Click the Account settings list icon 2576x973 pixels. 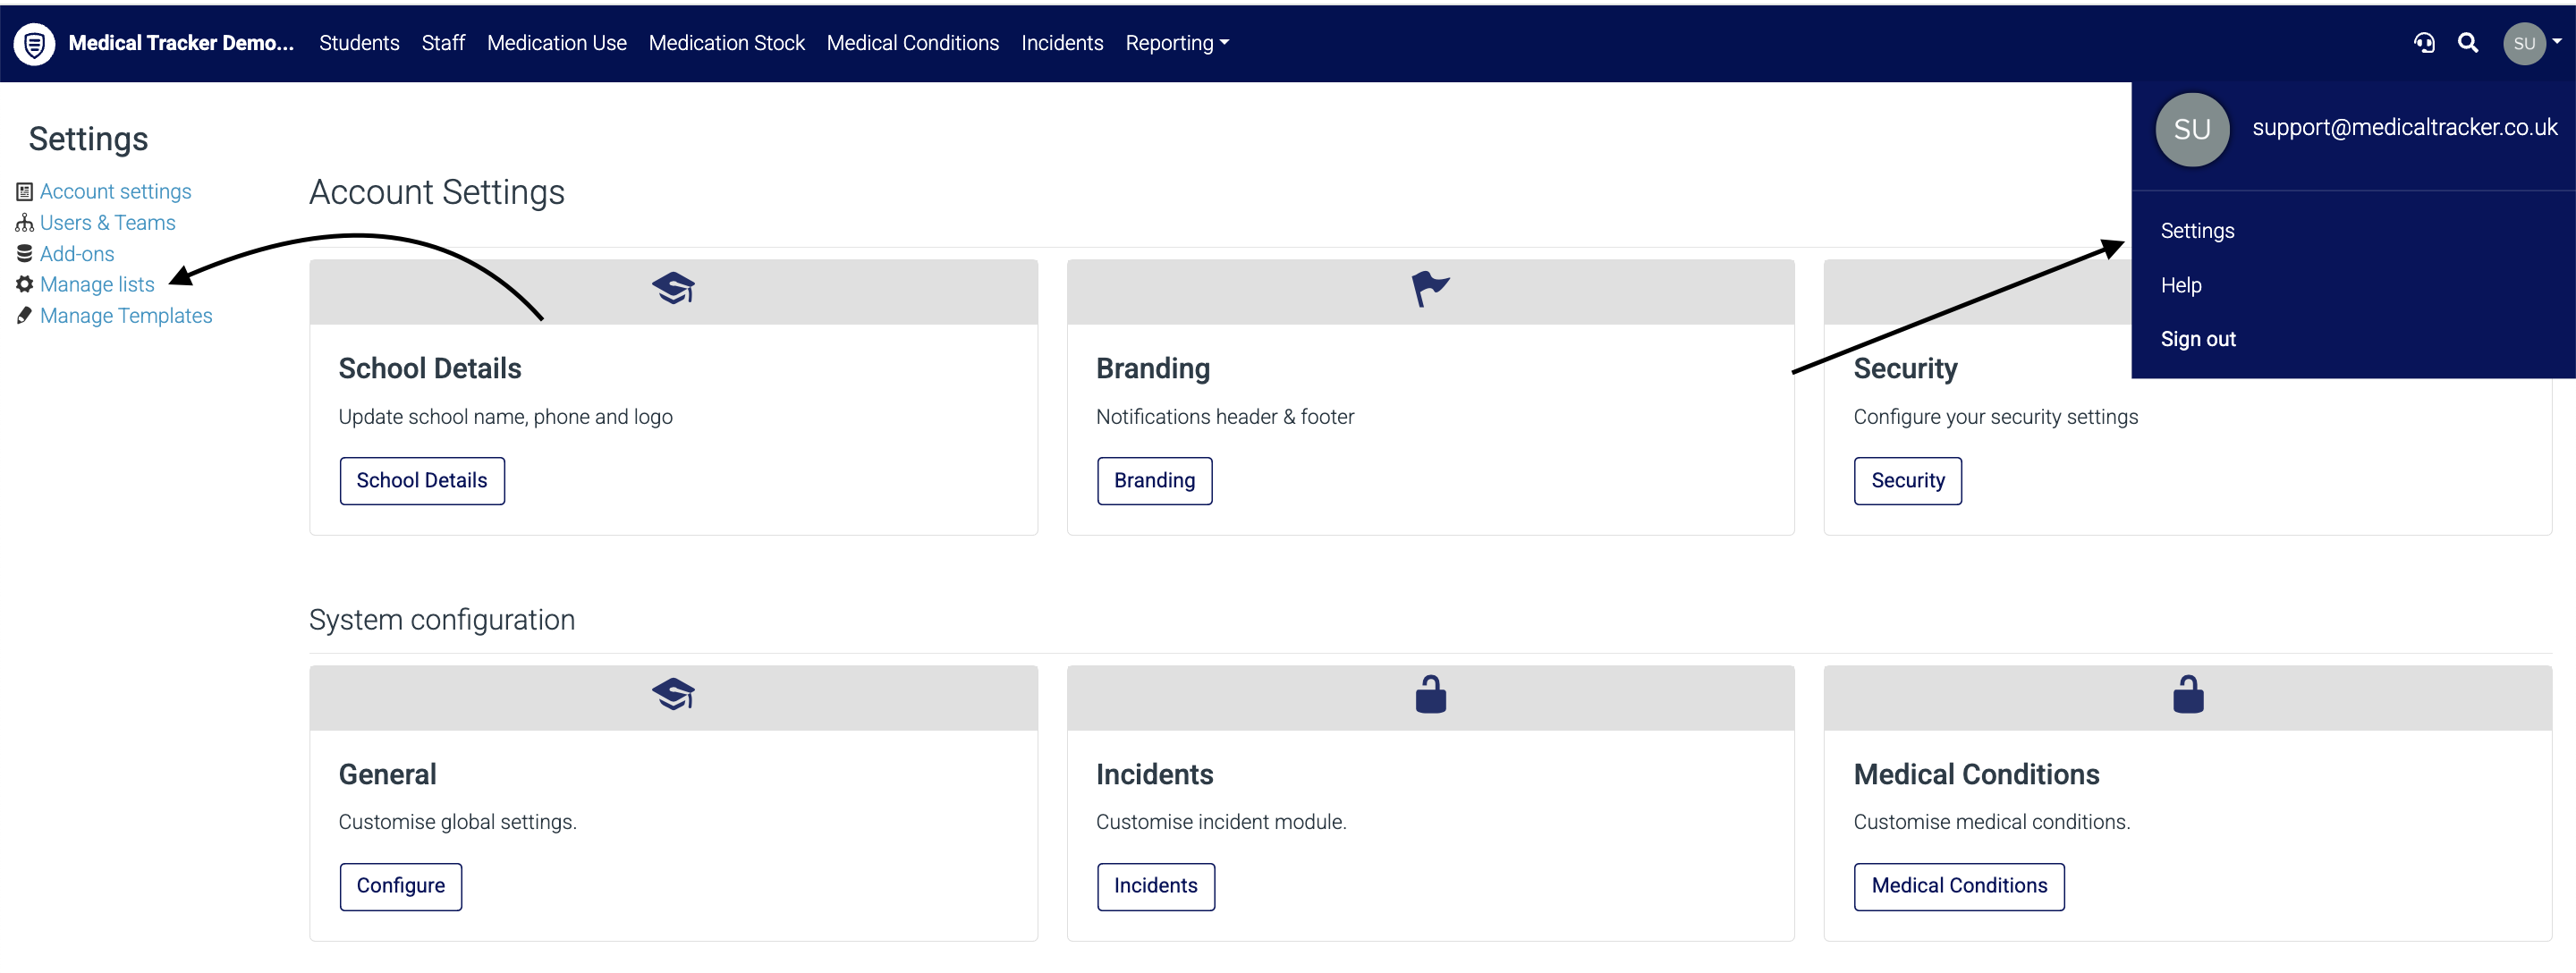point(24,191)
